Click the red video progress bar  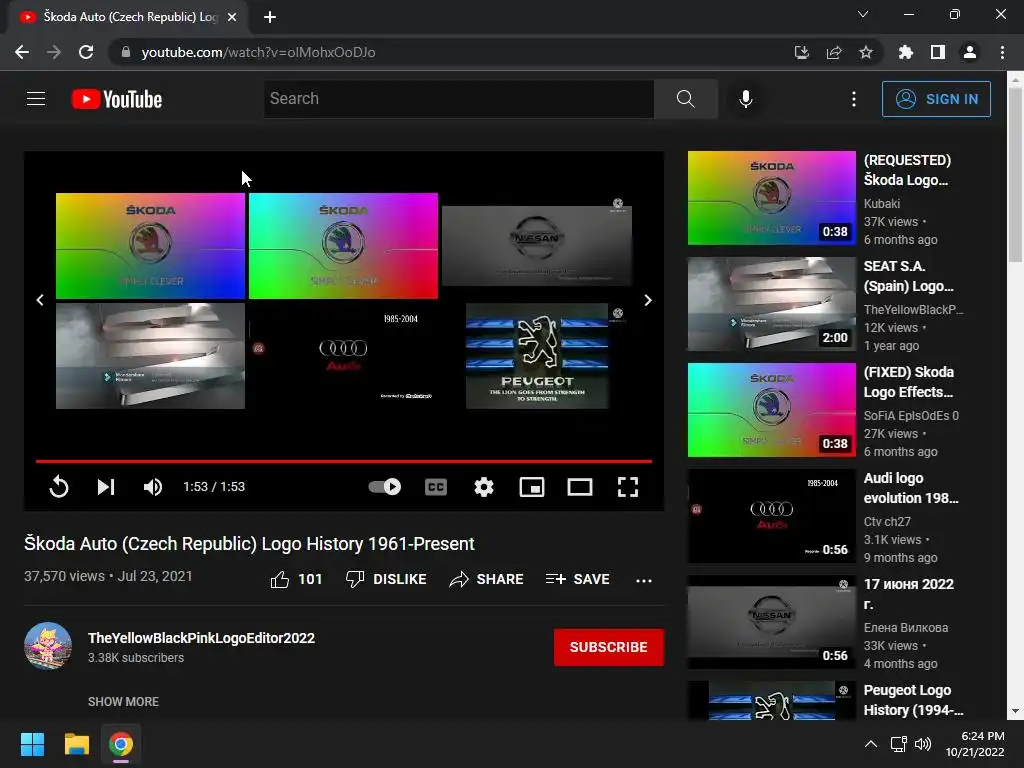coord(344,461)
